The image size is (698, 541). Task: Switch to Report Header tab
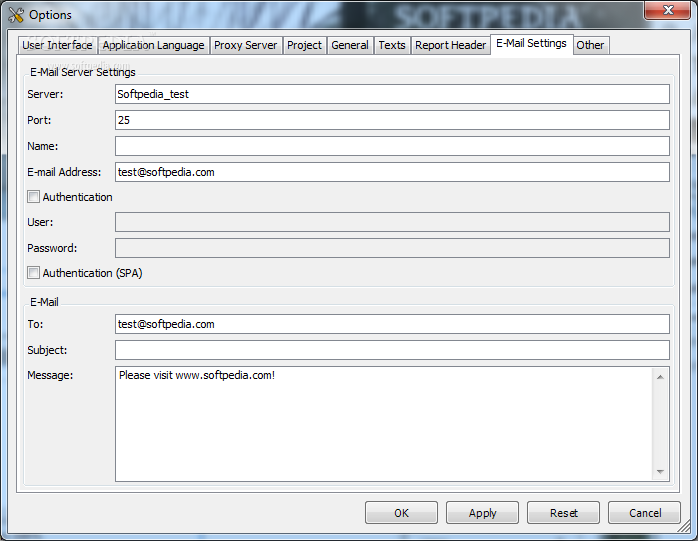(x=450, y=45)
